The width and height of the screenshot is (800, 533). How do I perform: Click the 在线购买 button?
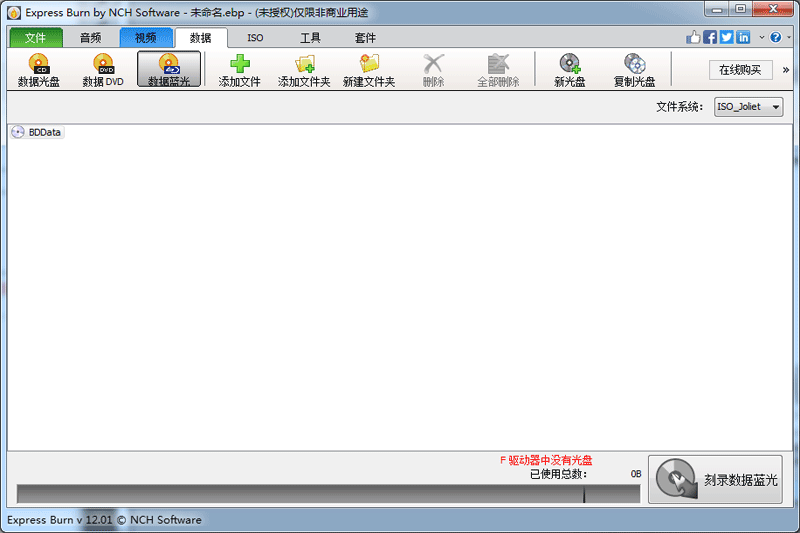click(x=740, y=70)
